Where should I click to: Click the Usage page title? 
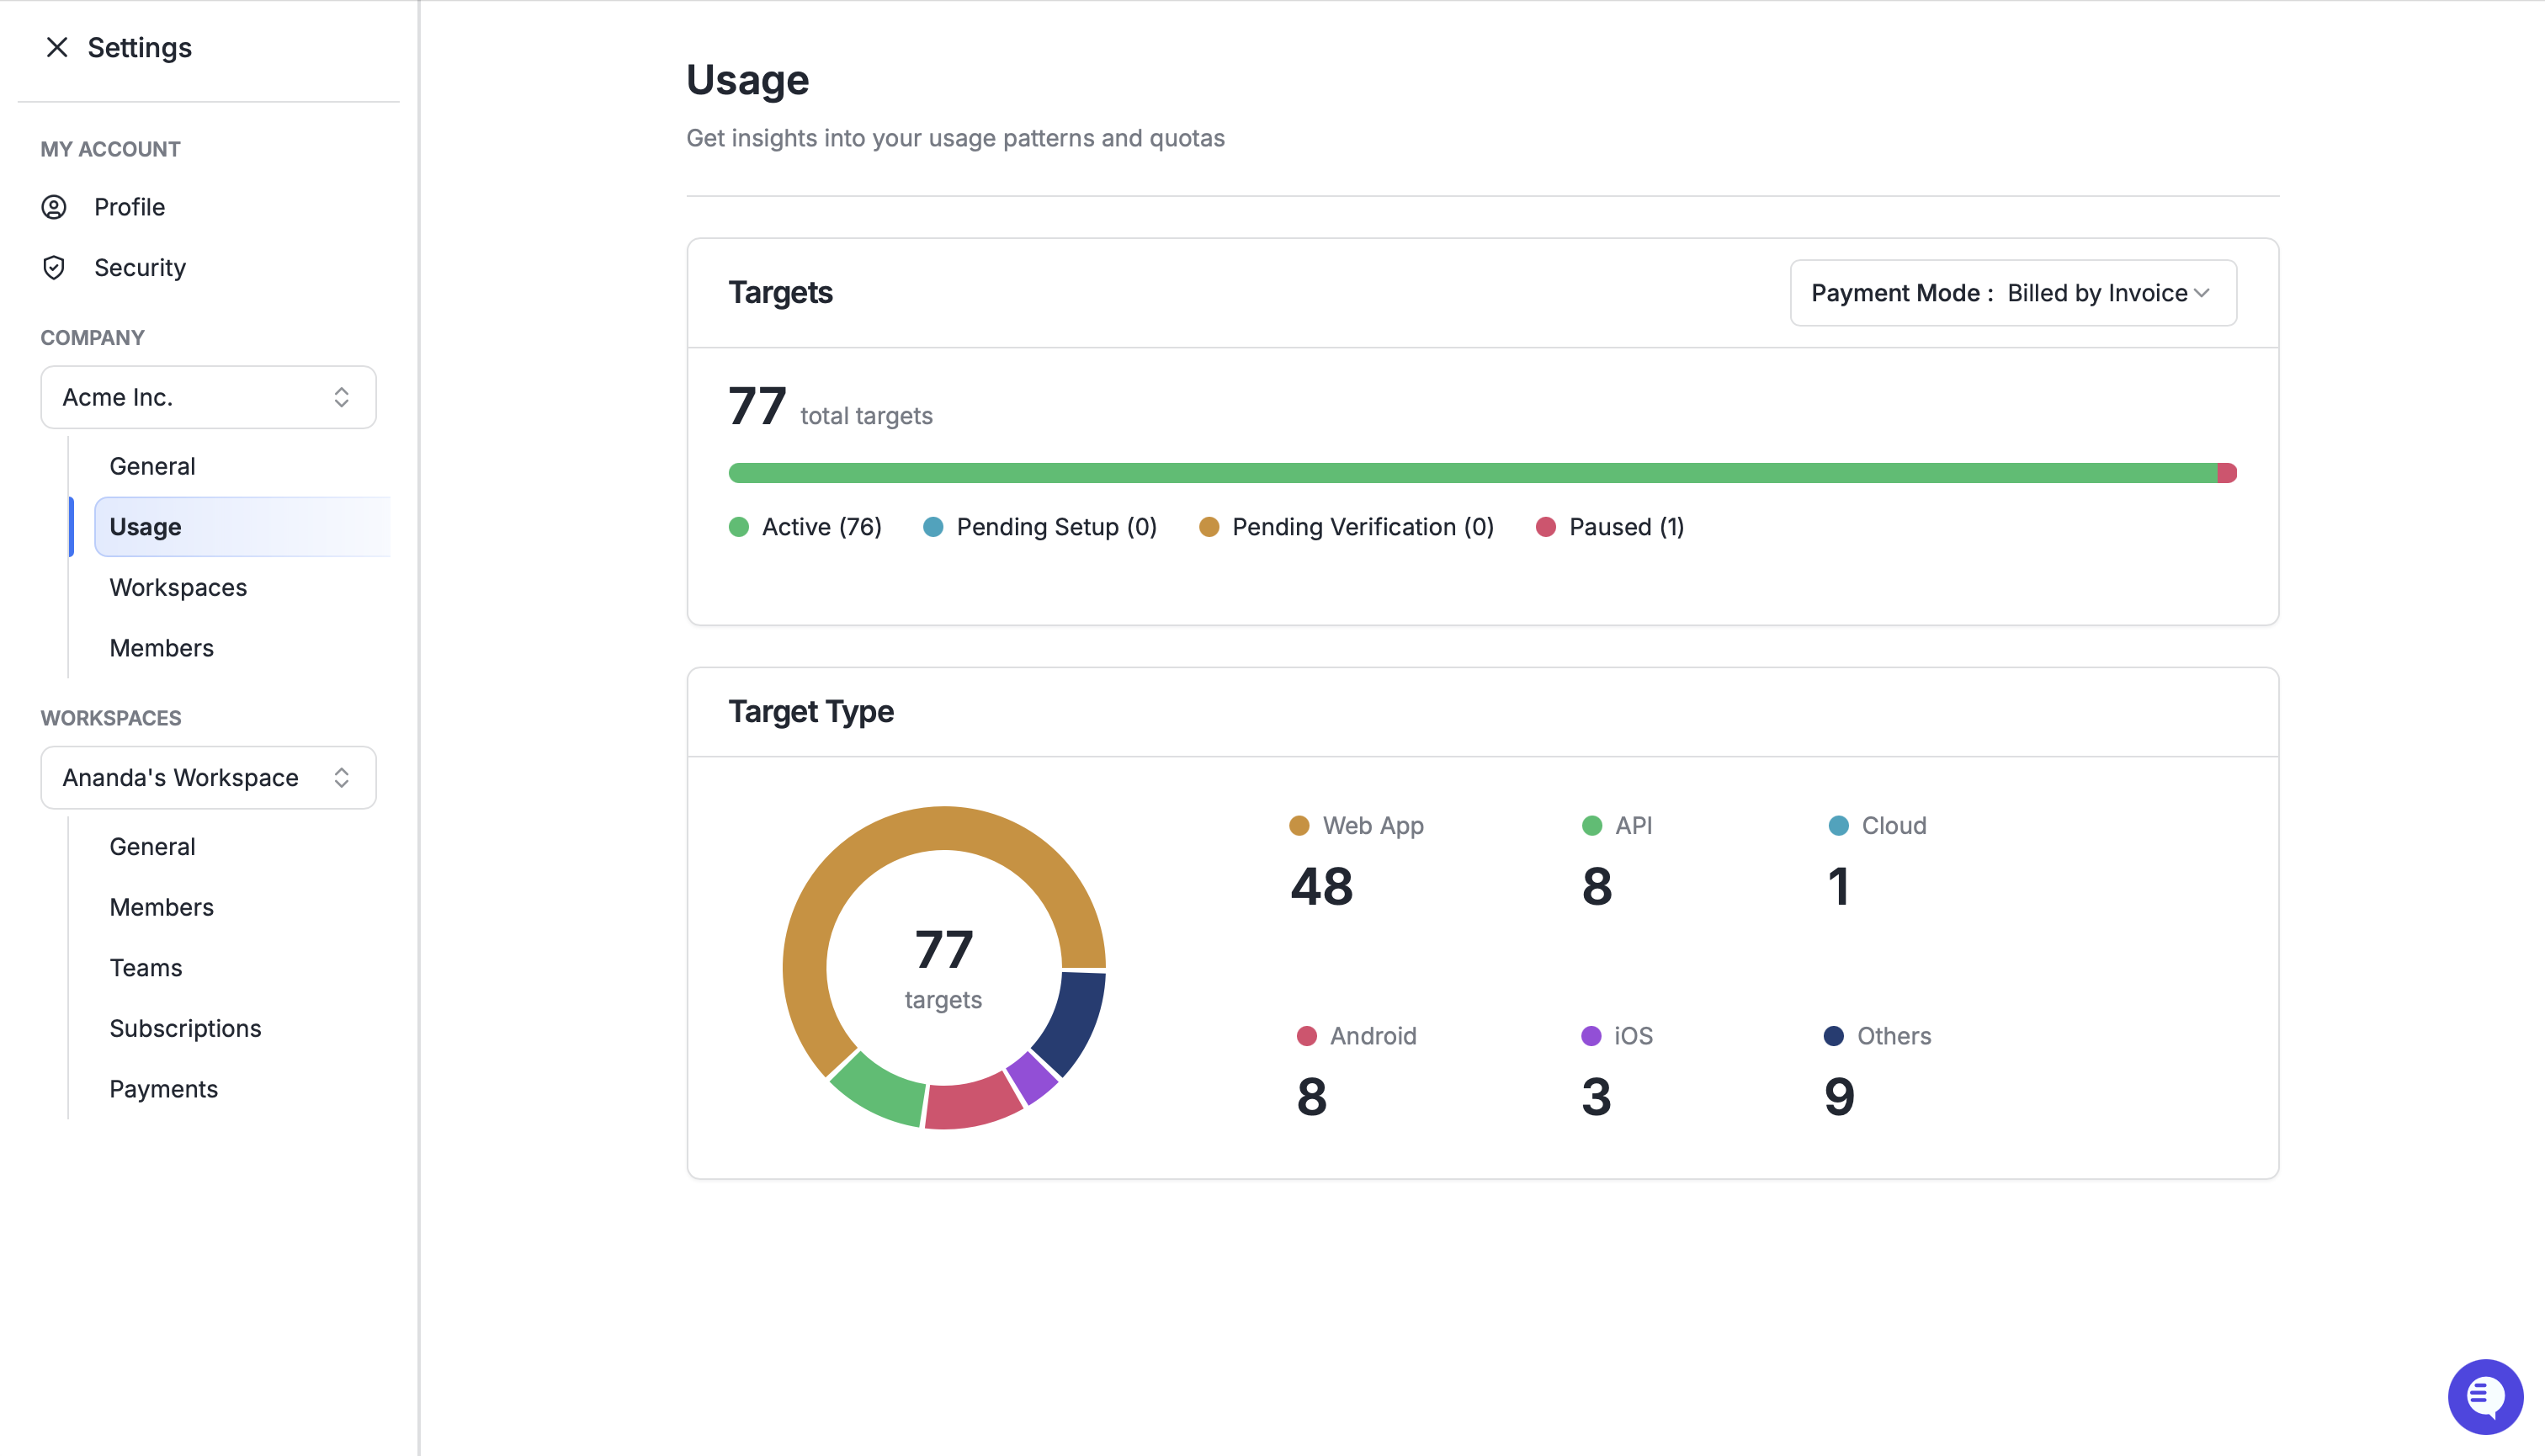point(747,80)
